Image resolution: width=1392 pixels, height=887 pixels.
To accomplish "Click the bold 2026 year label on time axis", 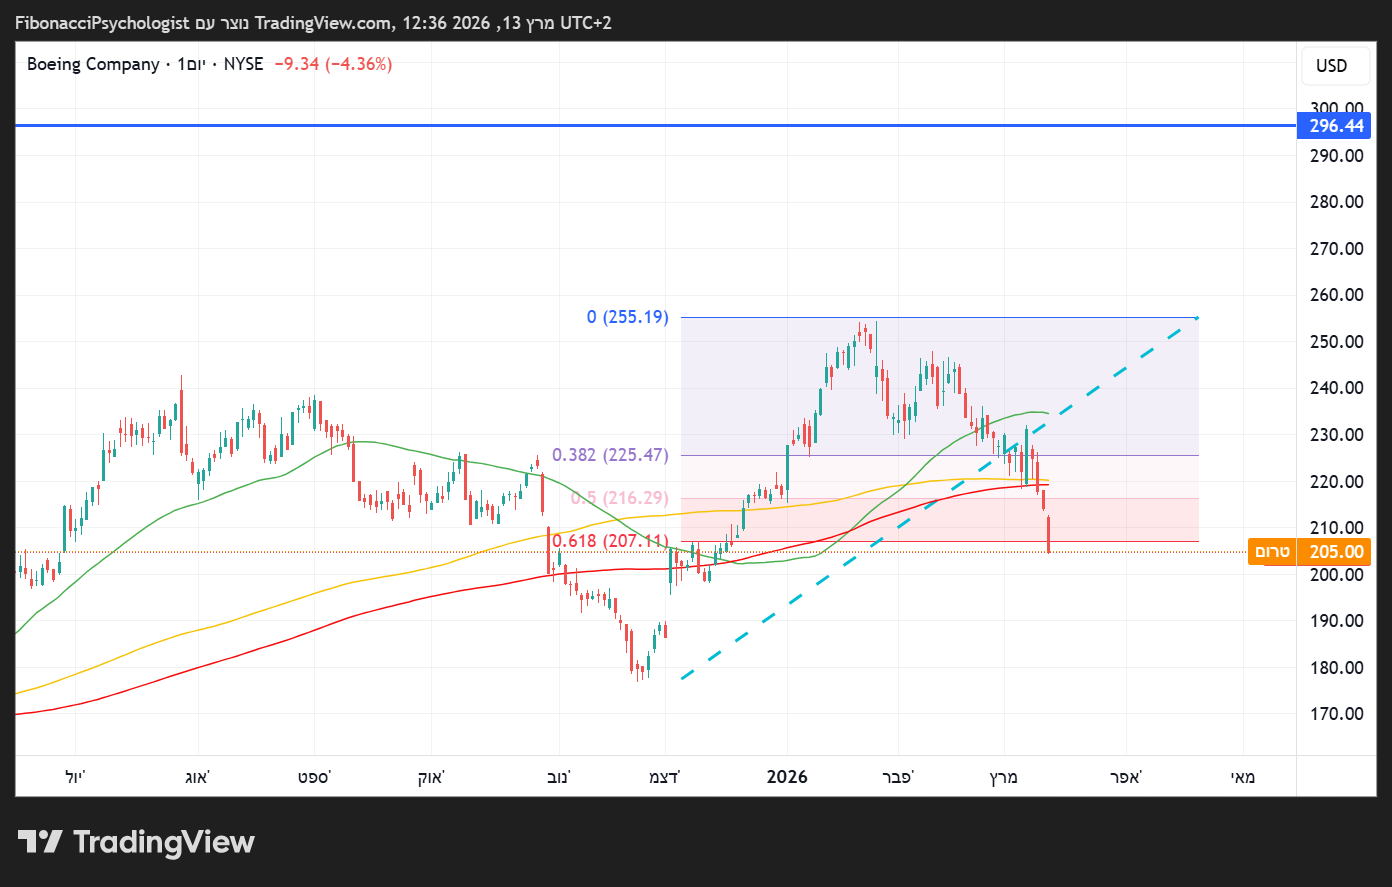I will click(x=787, y=777).
